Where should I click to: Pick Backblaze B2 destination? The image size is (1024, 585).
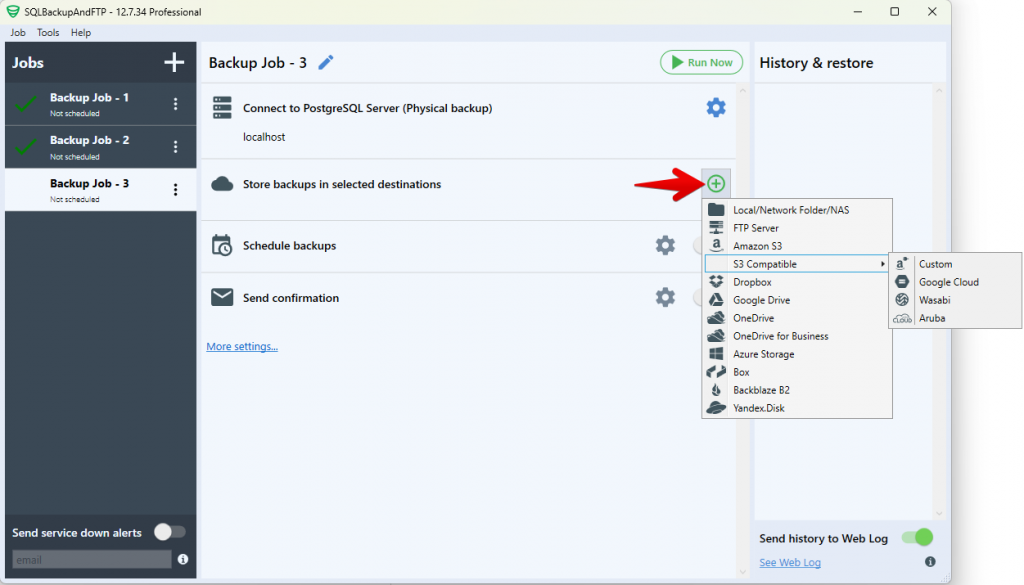pyautogui.click(x=797, y=390)
